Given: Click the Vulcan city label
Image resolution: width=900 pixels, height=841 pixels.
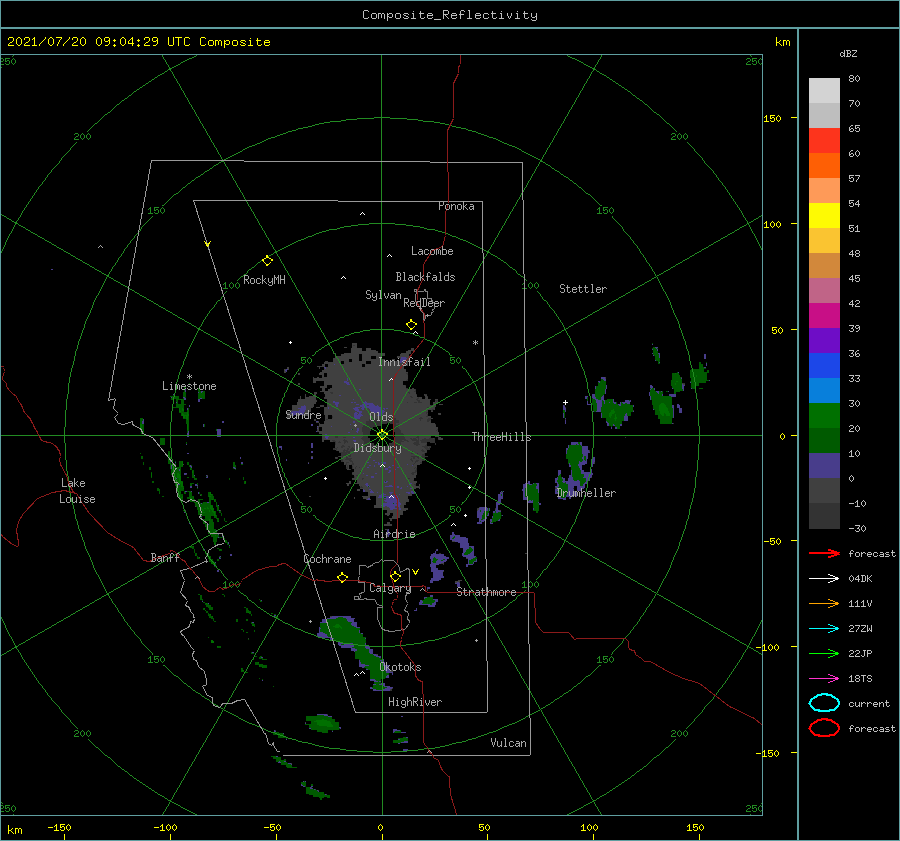Looking at the screenshot, I should [x=509, y=743].
